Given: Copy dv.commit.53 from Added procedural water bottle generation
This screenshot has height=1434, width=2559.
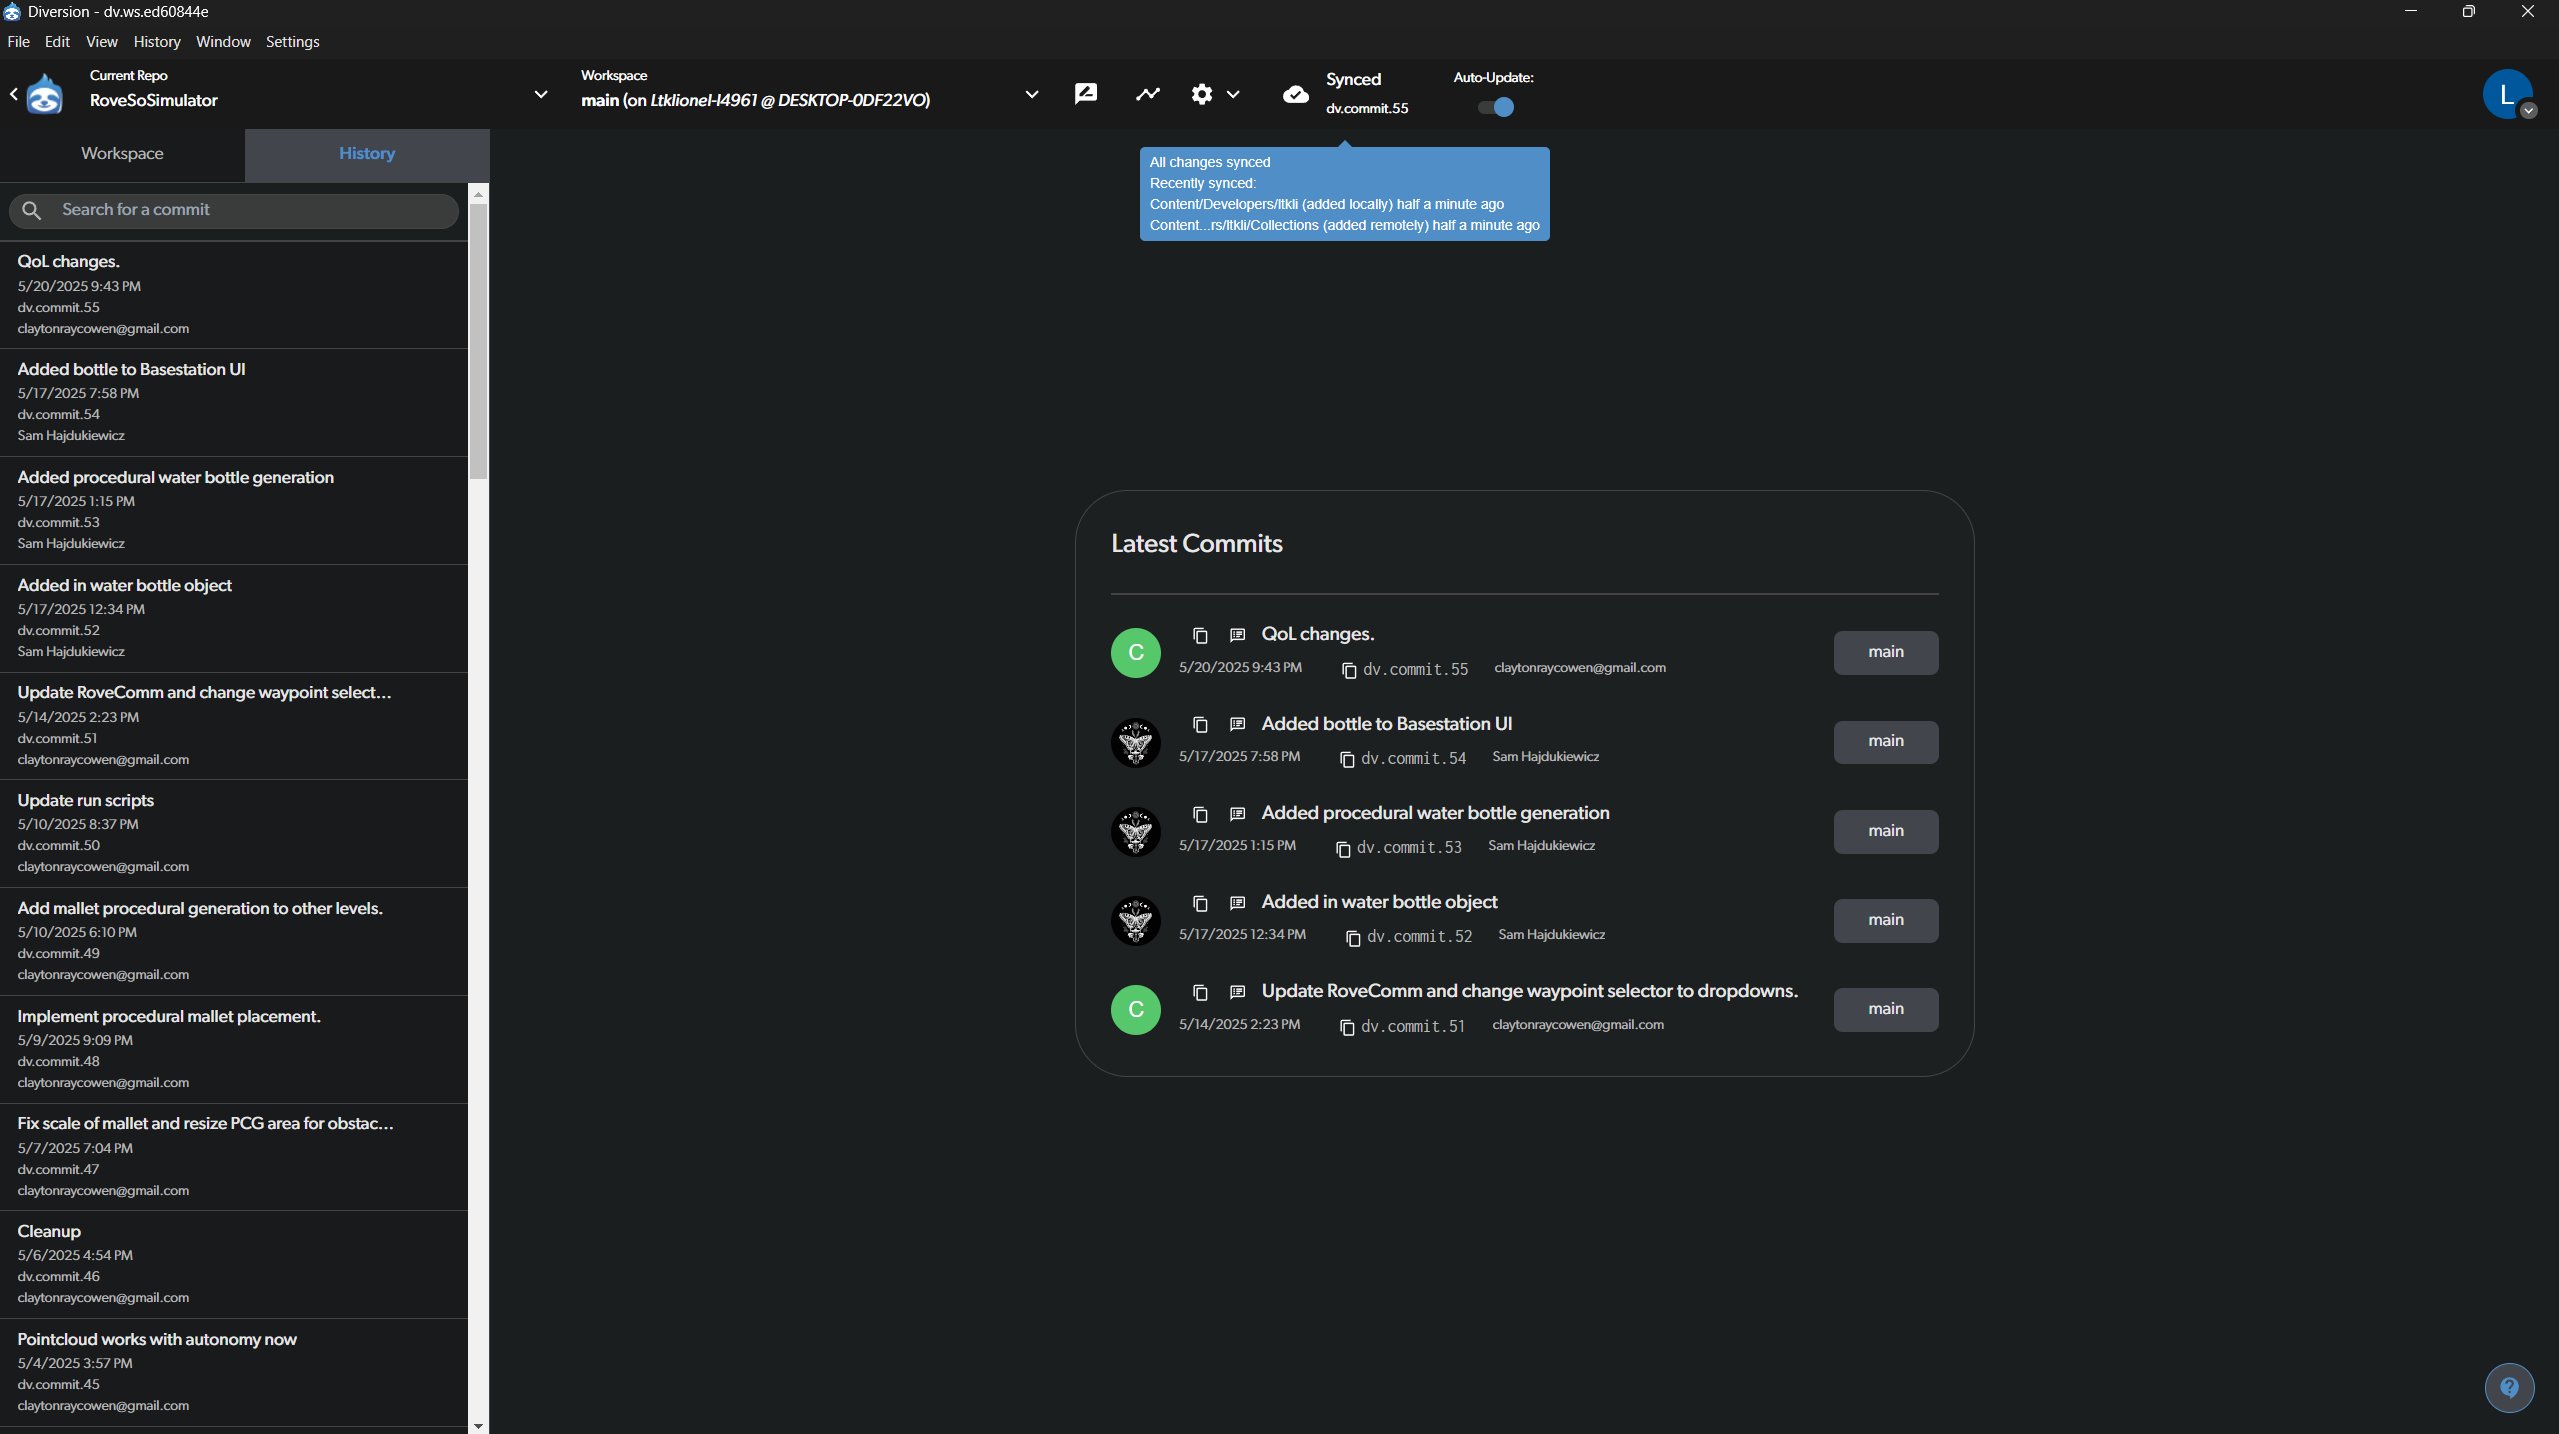Looking at the screenshot, I should point(1343,849).
